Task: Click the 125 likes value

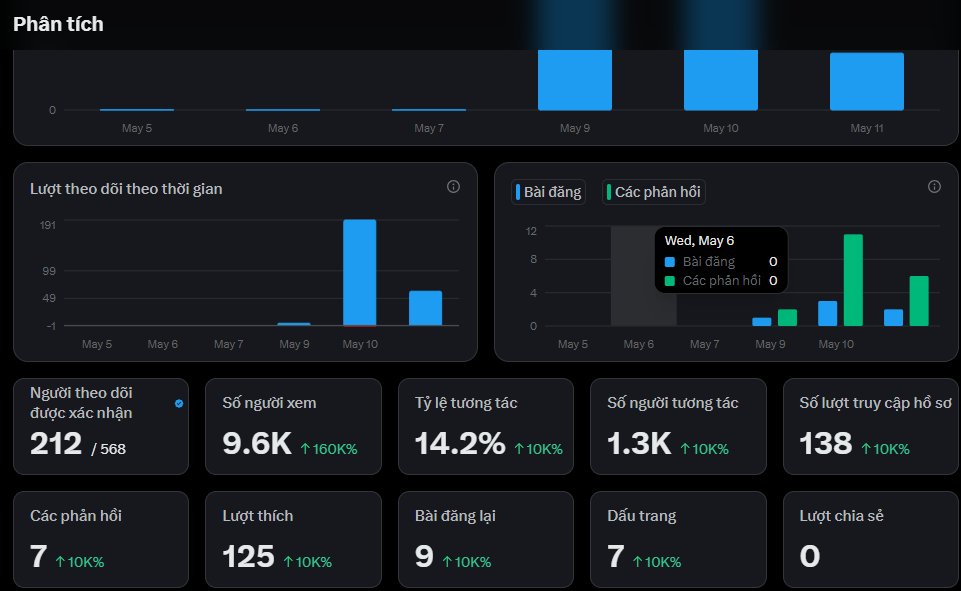Action: 248,557
